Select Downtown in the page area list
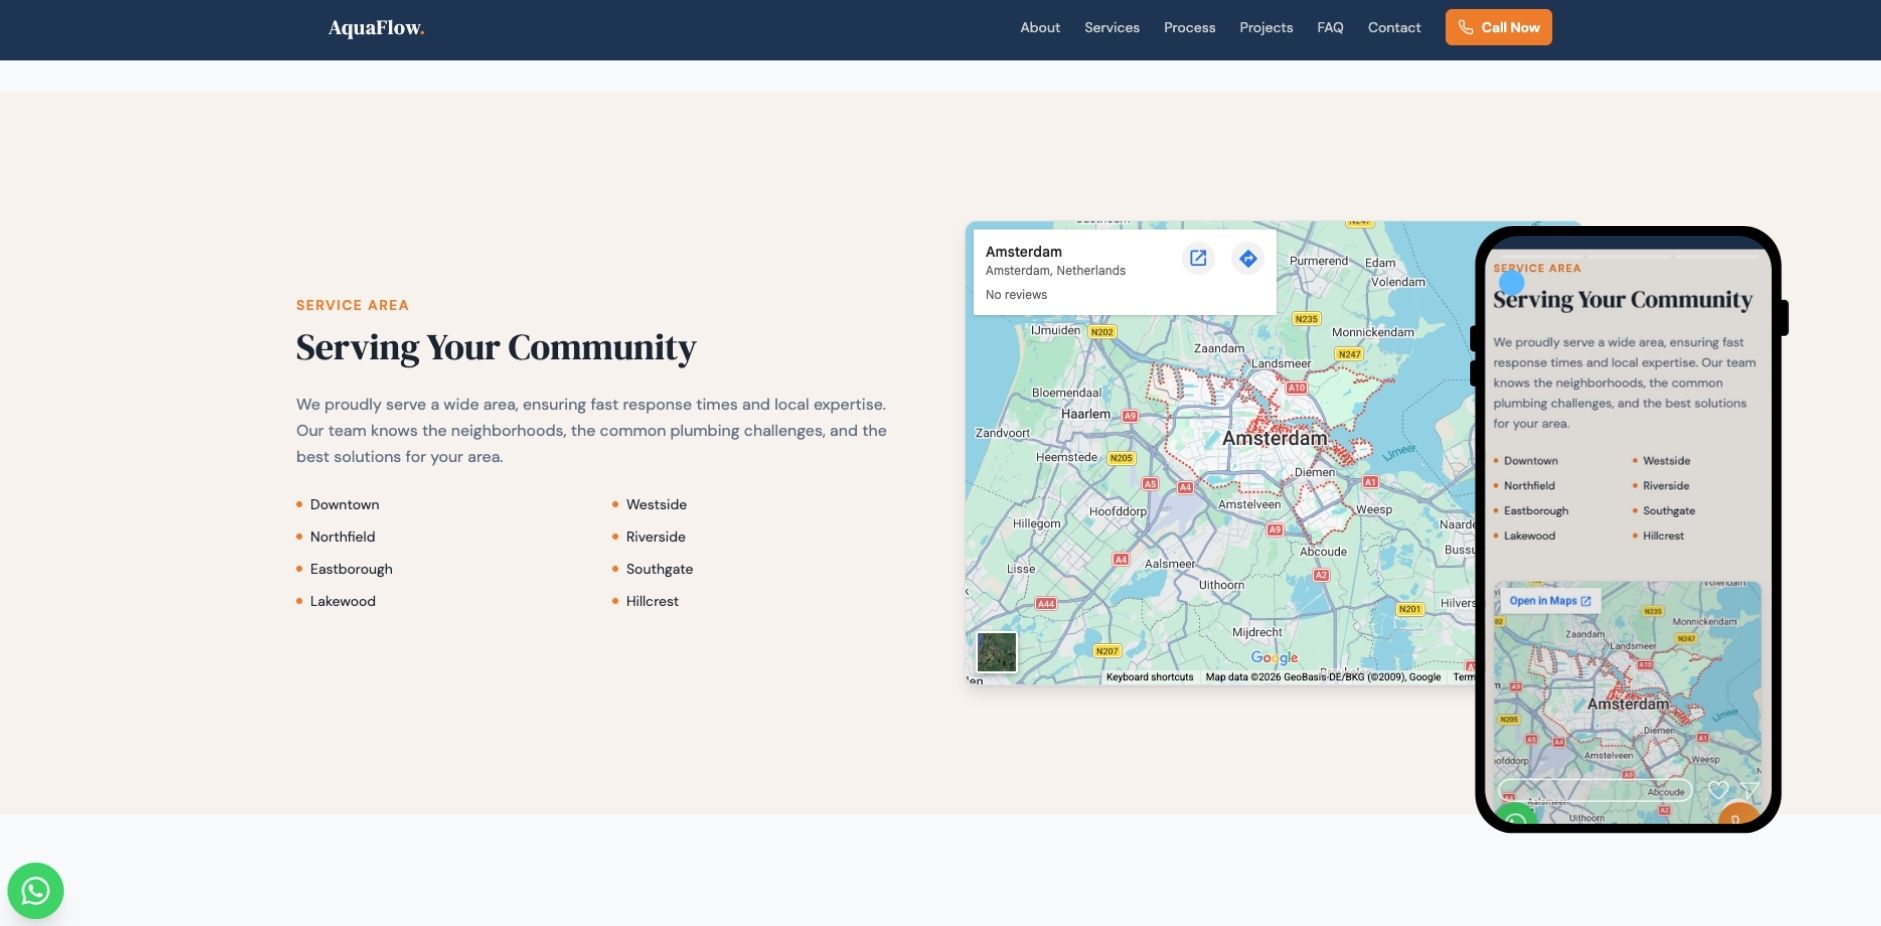 (x=345, y=505)
